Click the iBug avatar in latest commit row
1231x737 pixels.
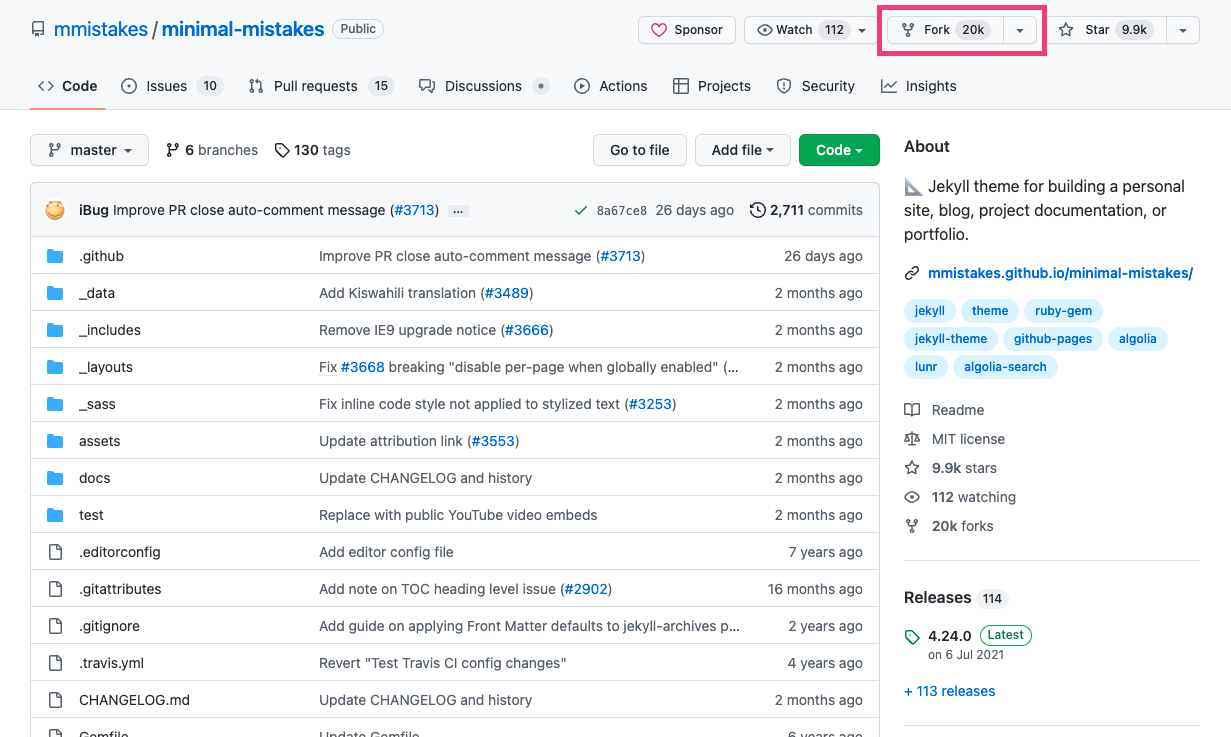pyautogui.click(x=55, y=210)
